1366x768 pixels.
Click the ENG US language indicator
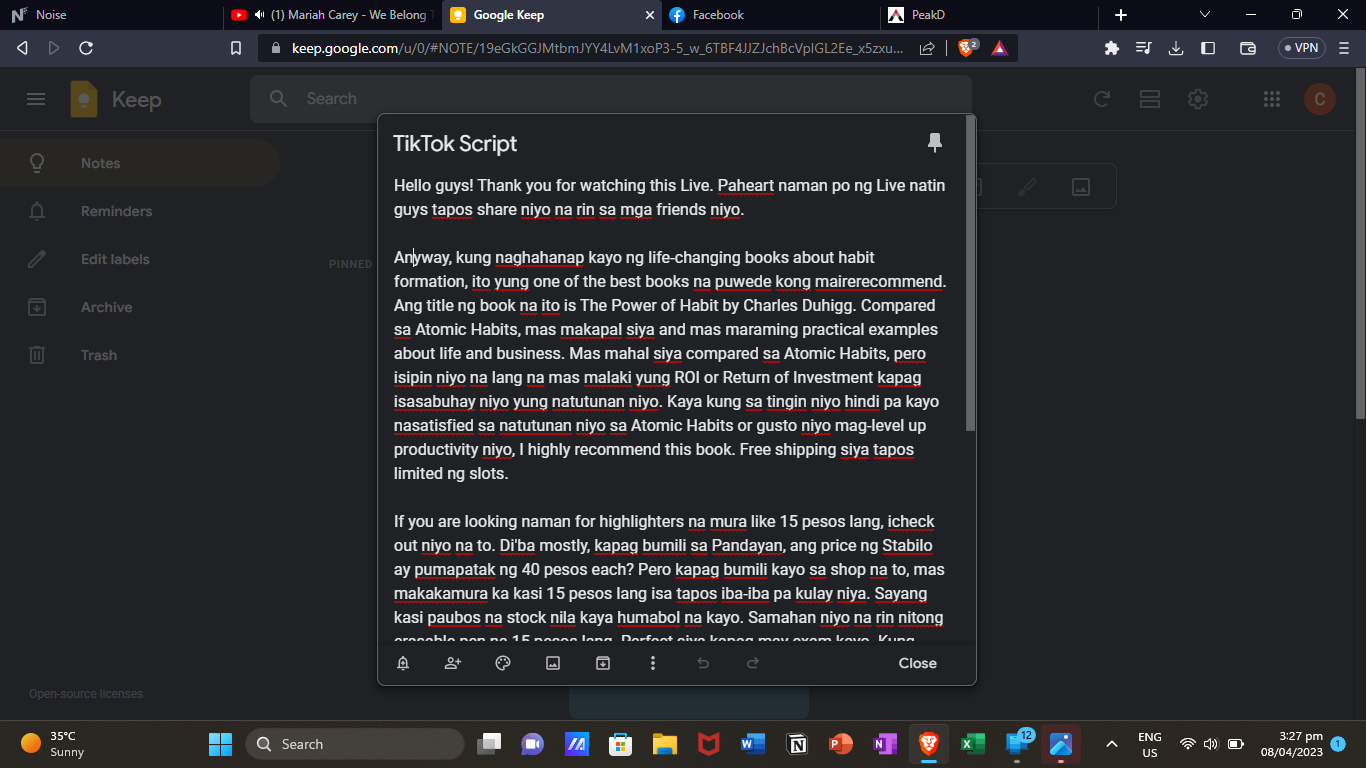pyautogui.click(x=1150, y=744)
